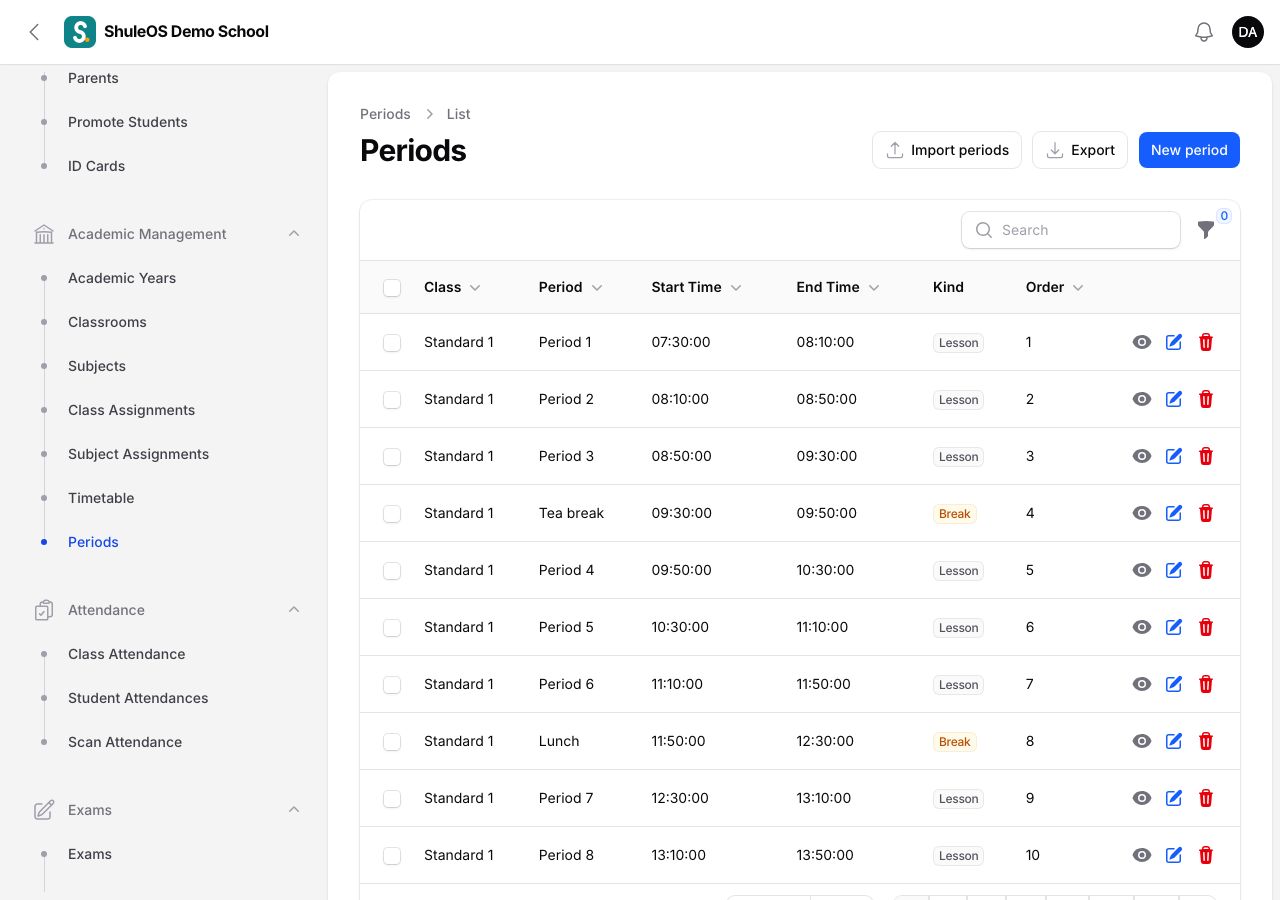Screen dimensions: 1280x900
Task: Navigate to Academic Years
Action: [x=122, y=278]
